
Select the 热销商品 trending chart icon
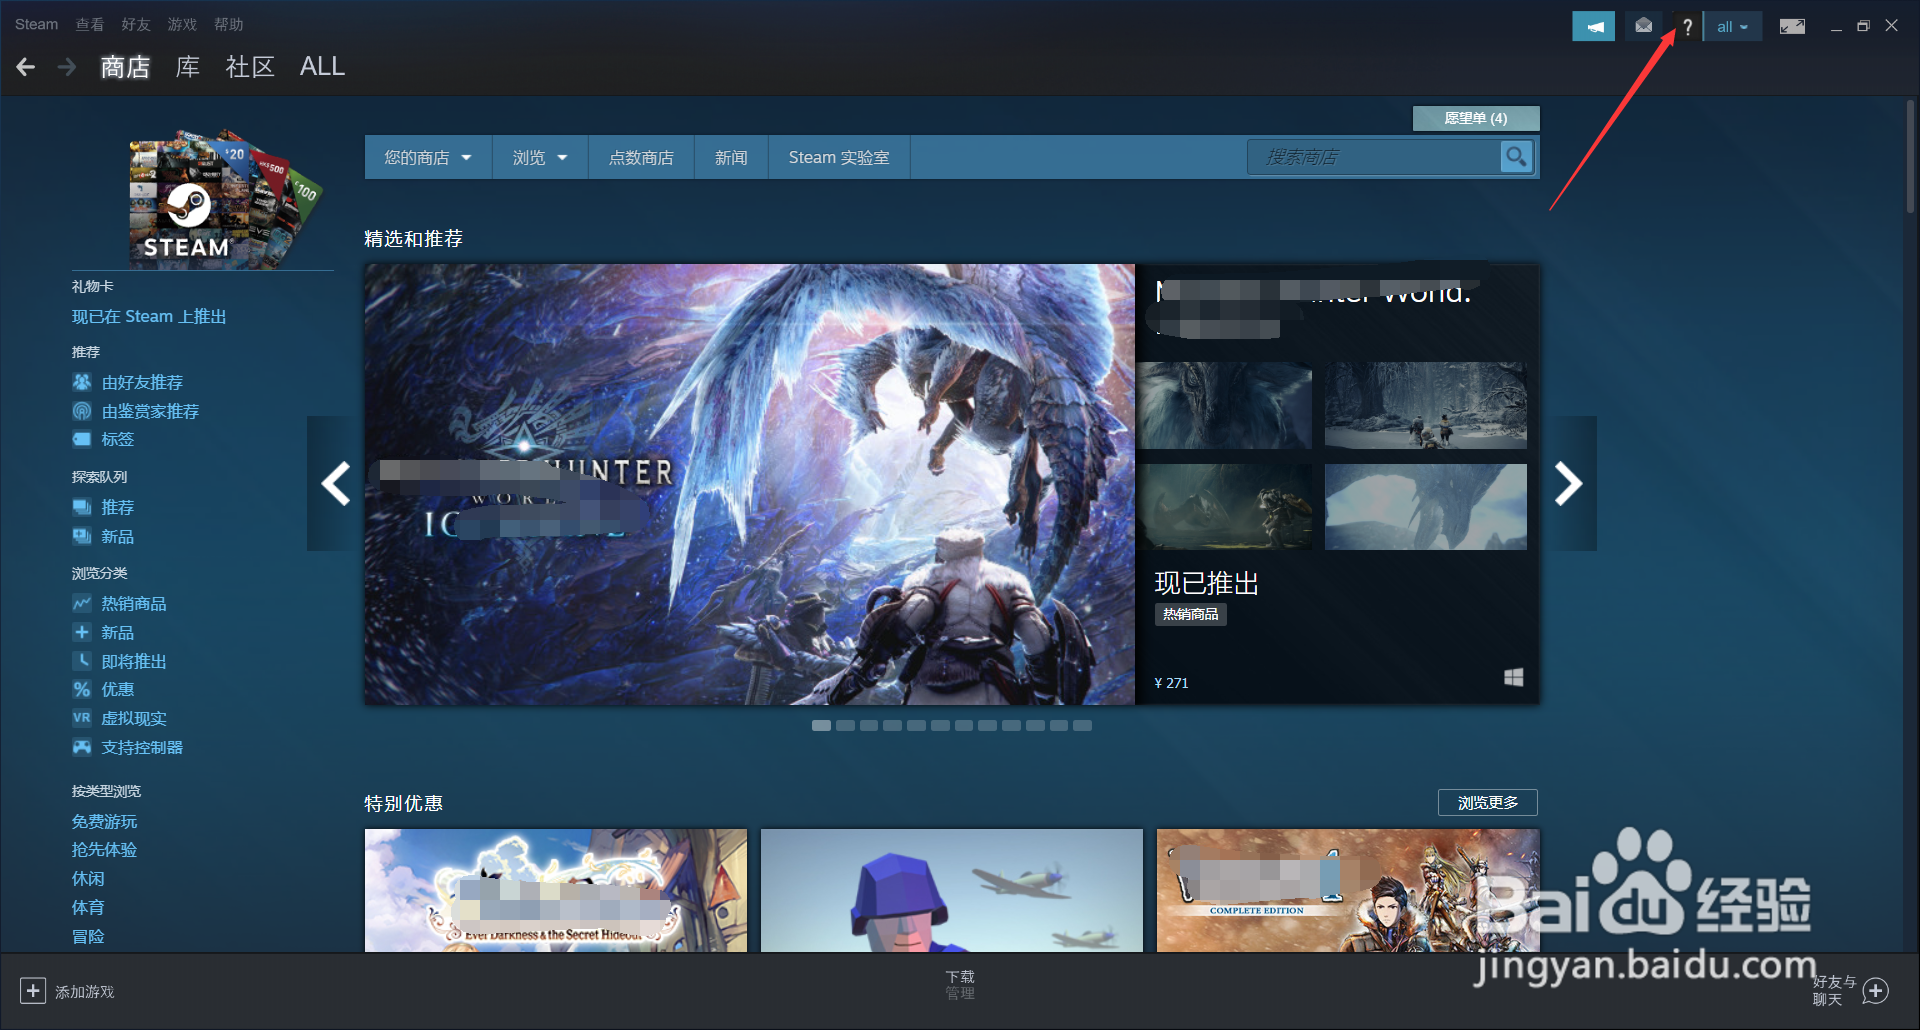pyautogui.click(x=82, y=603)
